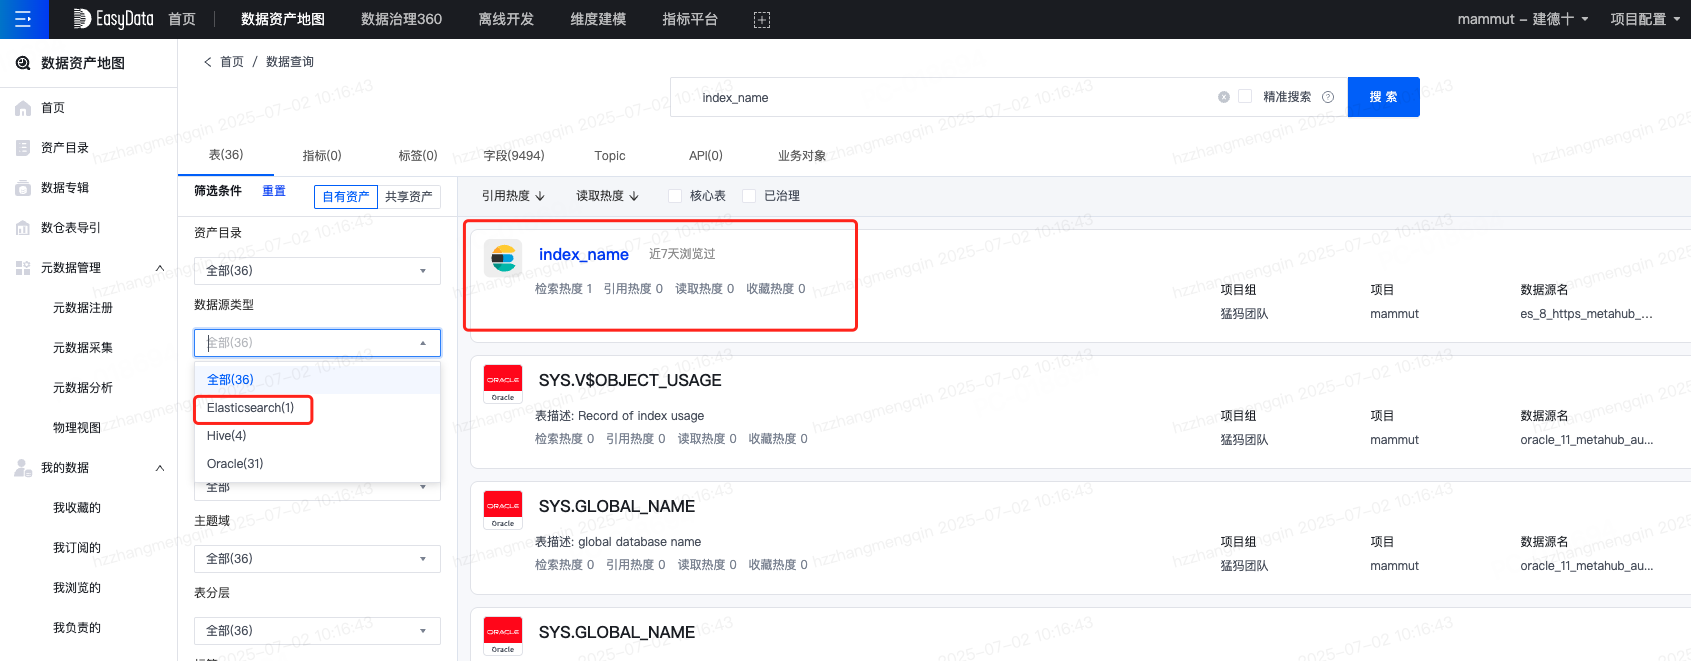This screenshot has width=1691, height=661.
Task: Open the 表分层 全部(36) dropdown
Action: click(317, 631)
